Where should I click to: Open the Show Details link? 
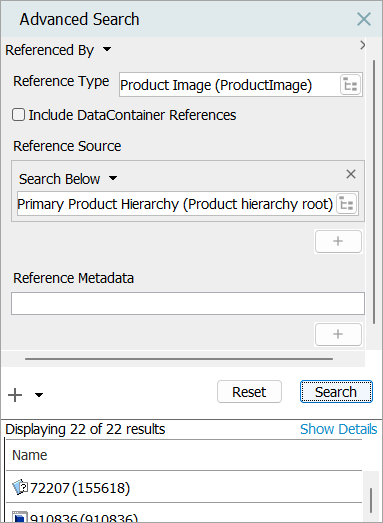338,429
